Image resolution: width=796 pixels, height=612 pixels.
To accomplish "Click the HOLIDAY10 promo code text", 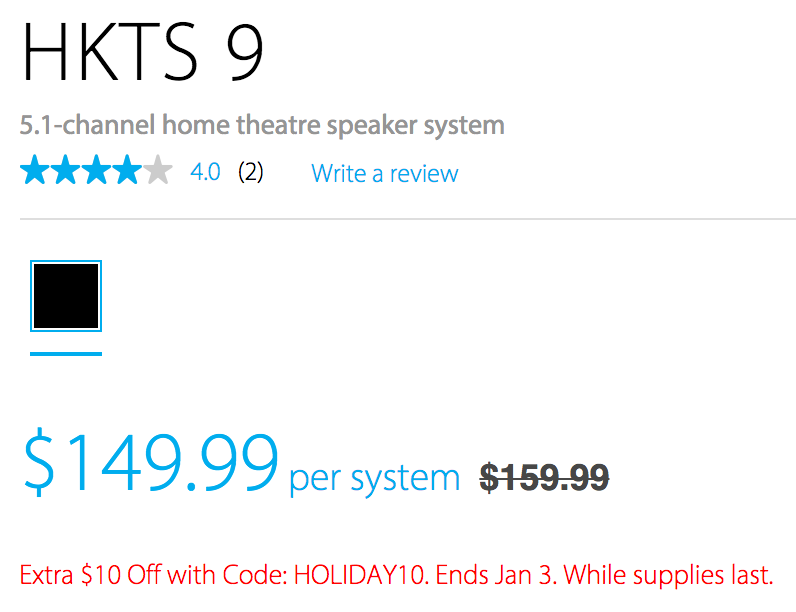I will (x=365, y=575).
